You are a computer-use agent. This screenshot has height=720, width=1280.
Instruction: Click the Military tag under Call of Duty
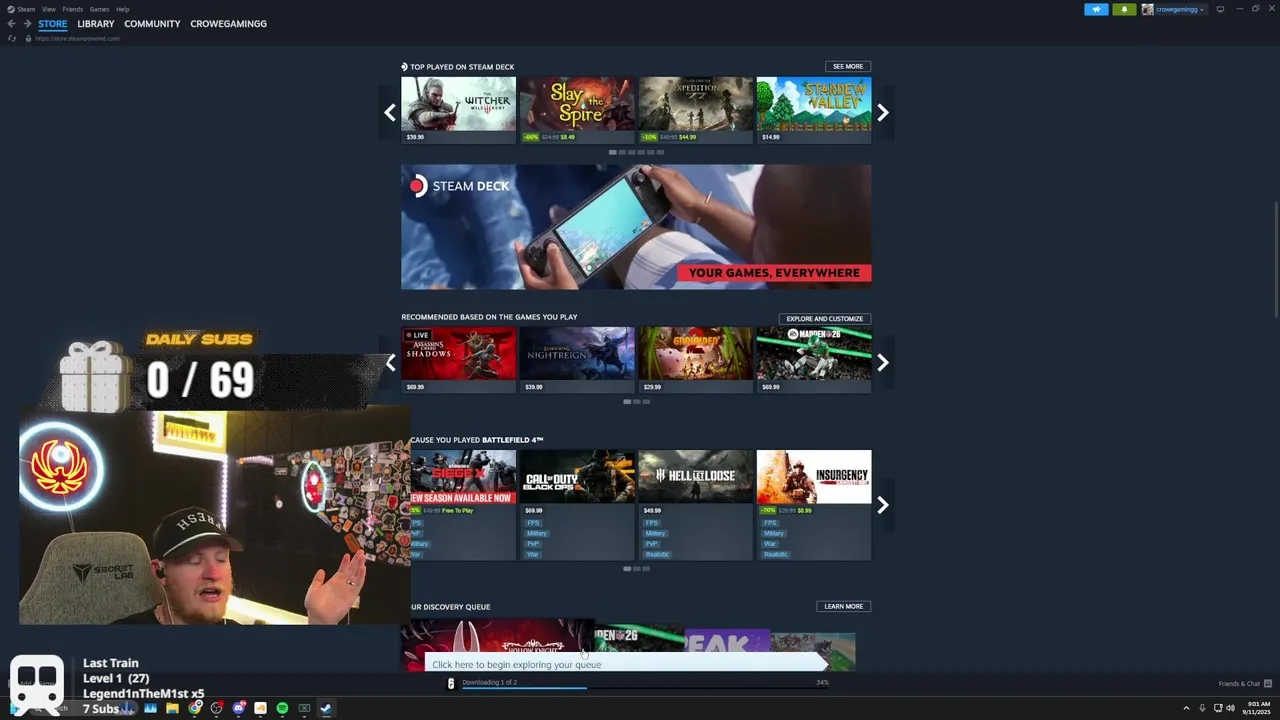pos(537,533)
